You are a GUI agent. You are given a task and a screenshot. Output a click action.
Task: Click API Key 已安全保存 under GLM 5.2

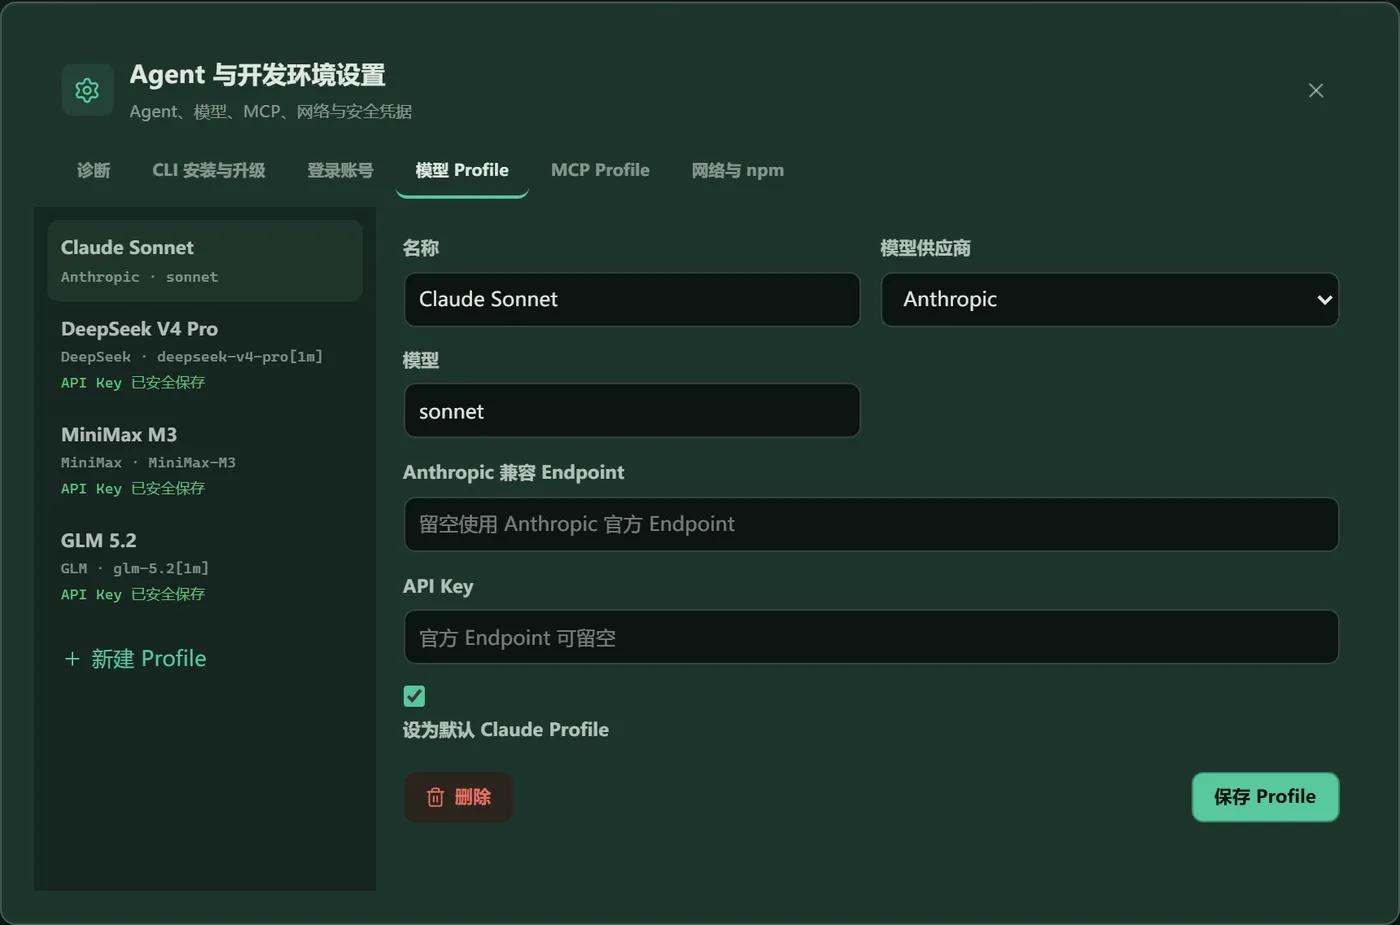tap(133, 595)
